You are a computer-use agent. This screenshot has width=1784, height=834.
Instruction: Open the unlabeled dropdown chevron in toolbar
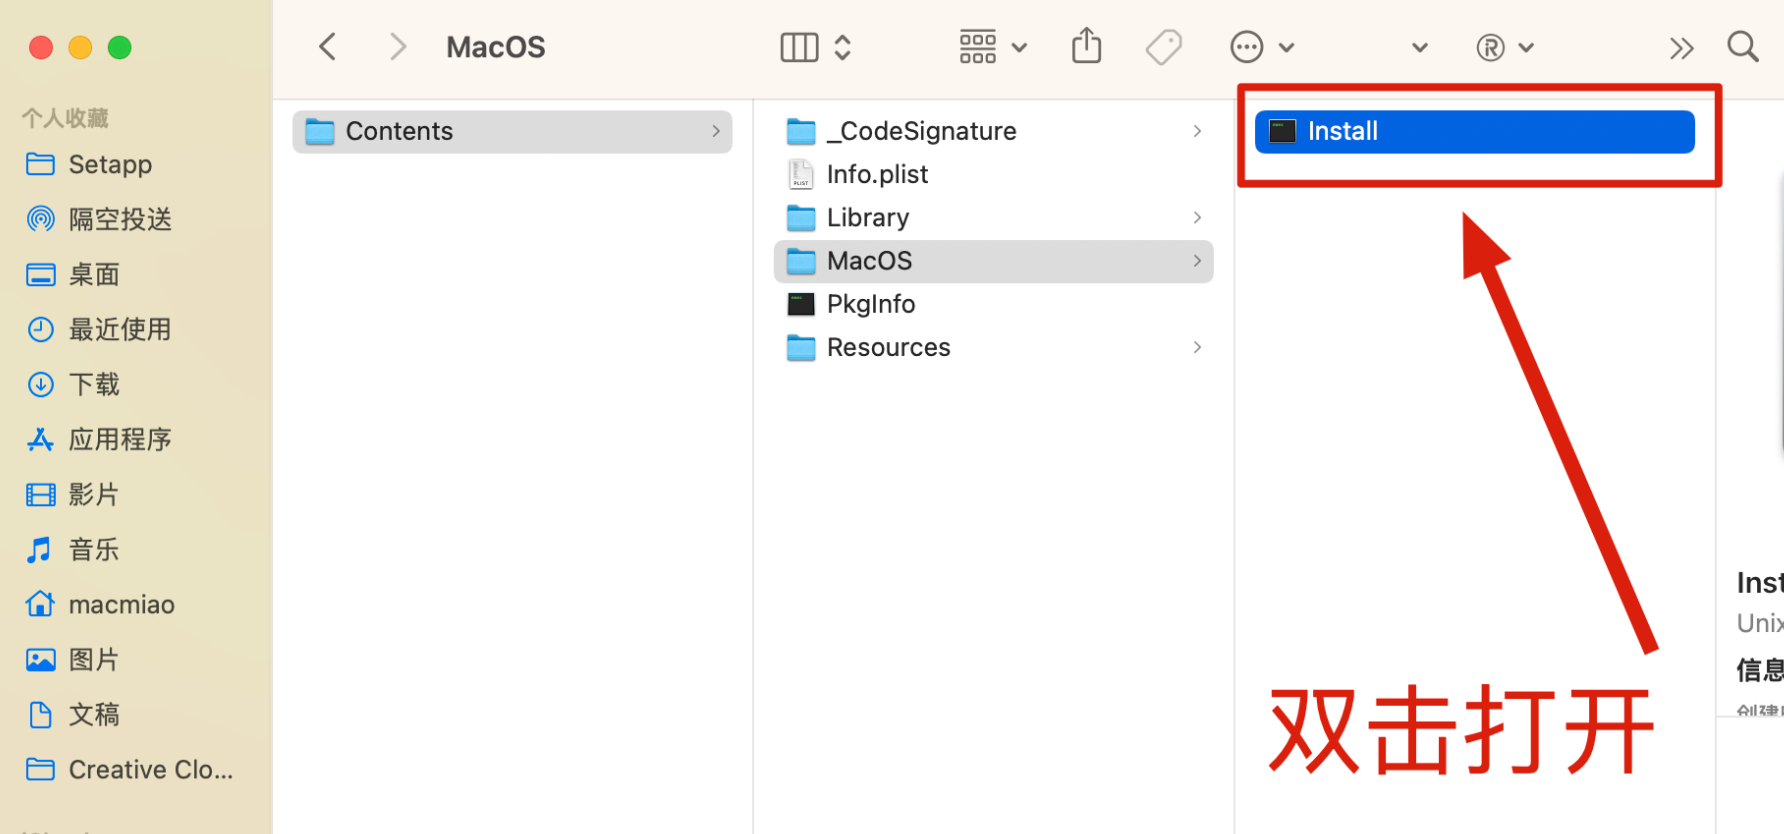pyautogui.click(x=1420, y=47)
